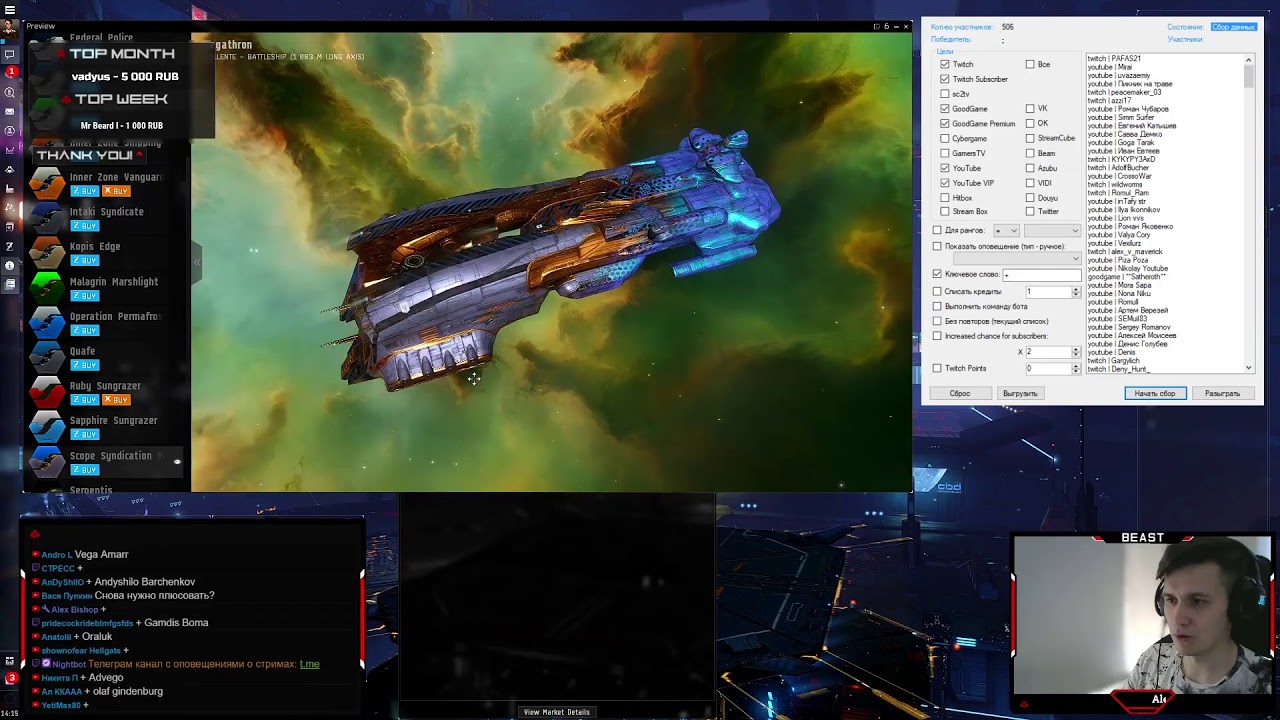Viewport: 1280px width, 720px height.
Task: Click the keyword input field
Action: (x=1042, y=275)
